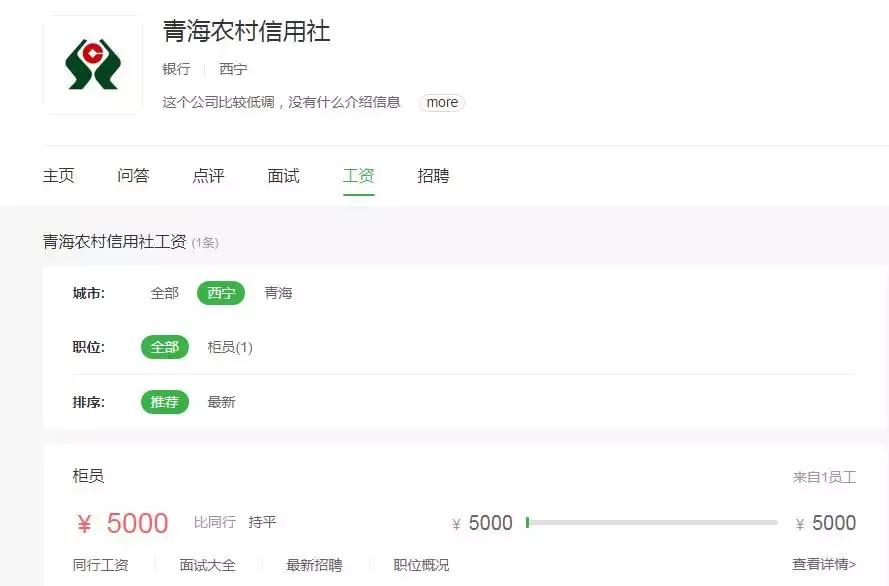Switch to the 主页 tab
Image resolution: width=889 pixels, height=586 pixels.
click(x=59, y=175)
